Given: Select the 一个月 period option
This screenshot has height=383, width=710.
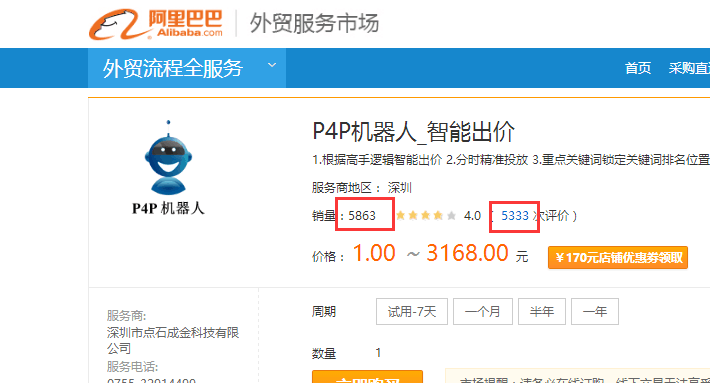Looking at the screenshot, I should (x=483, y=311).
